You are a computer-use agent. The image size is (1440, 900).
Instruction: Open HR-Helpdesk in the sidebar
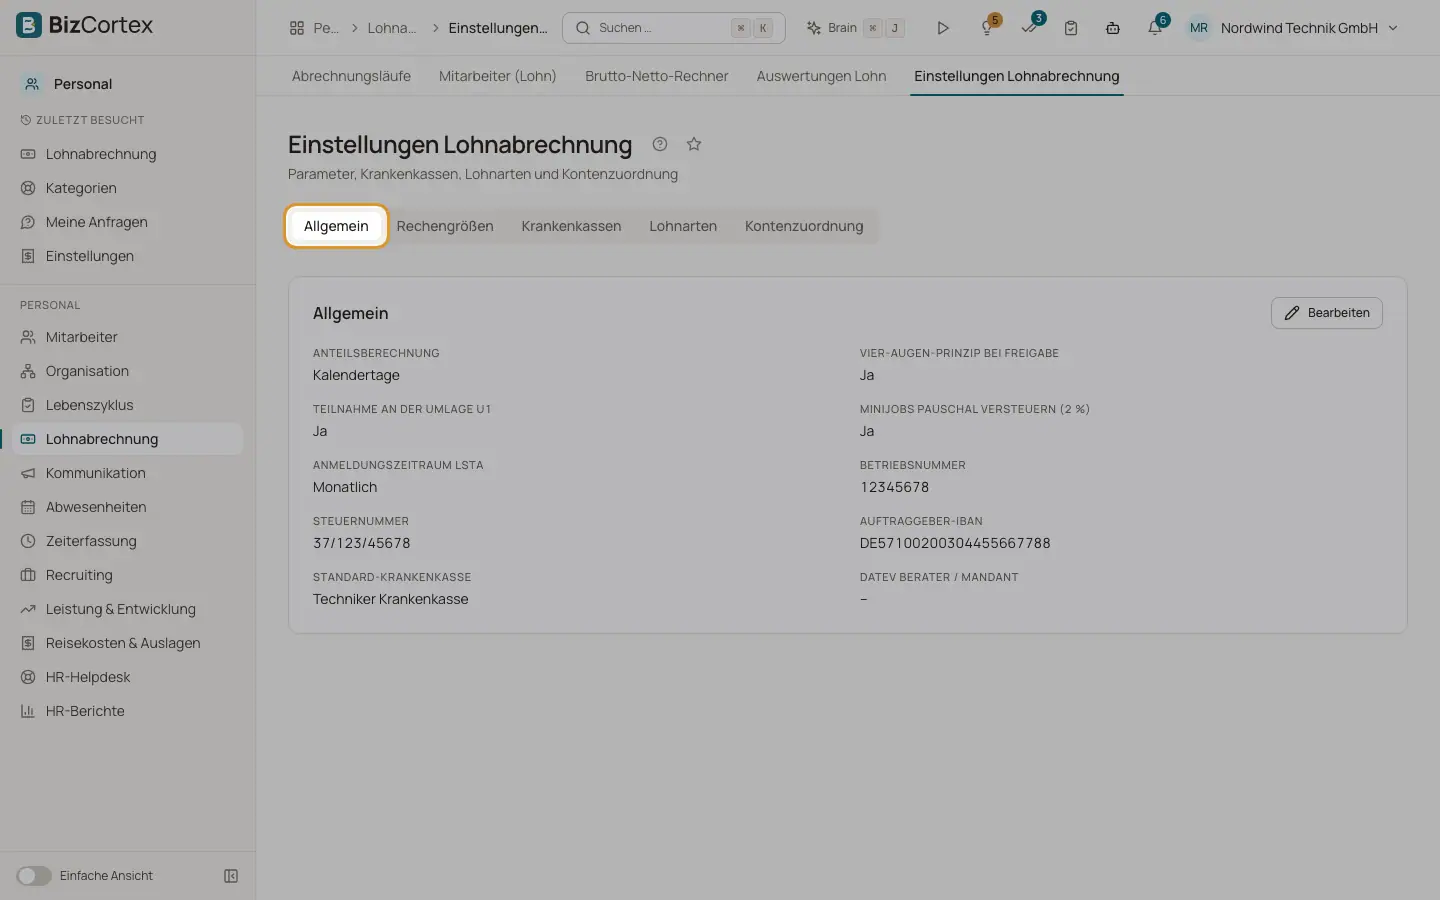(128, 677)
